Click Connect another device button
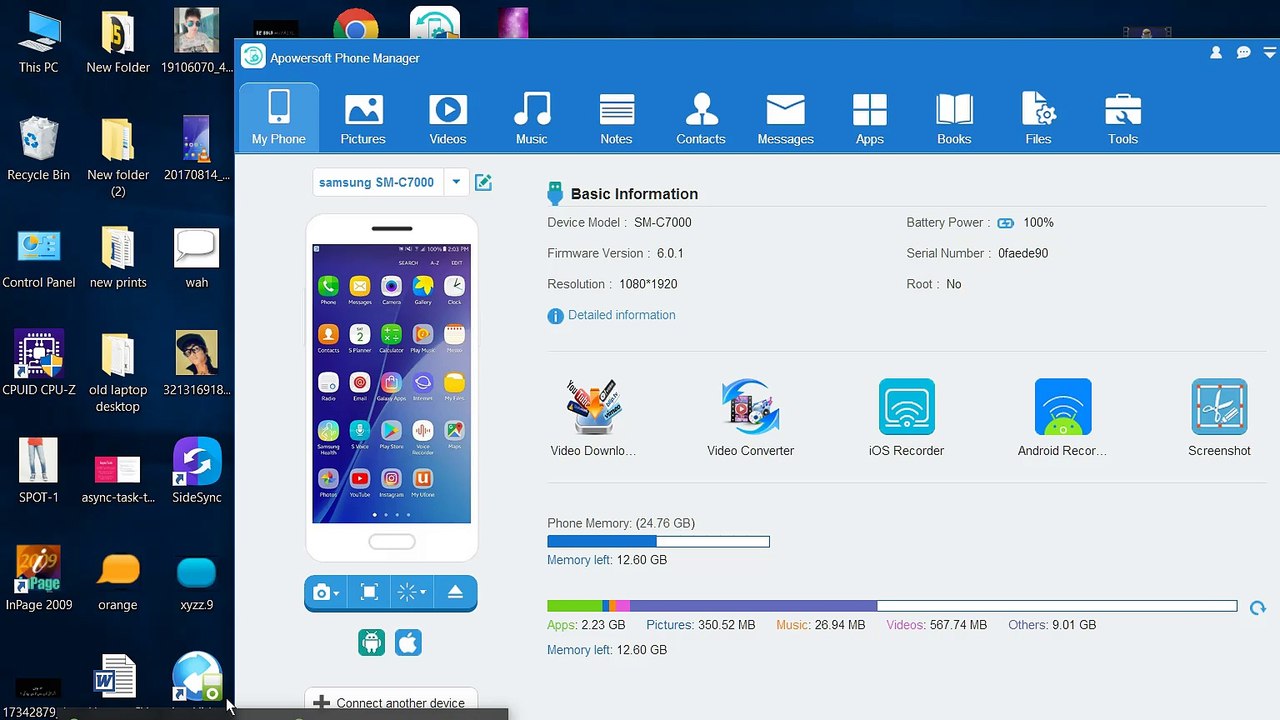This screenshot has height=720, width=1280. pyautogui.click(x=391, y=703)
